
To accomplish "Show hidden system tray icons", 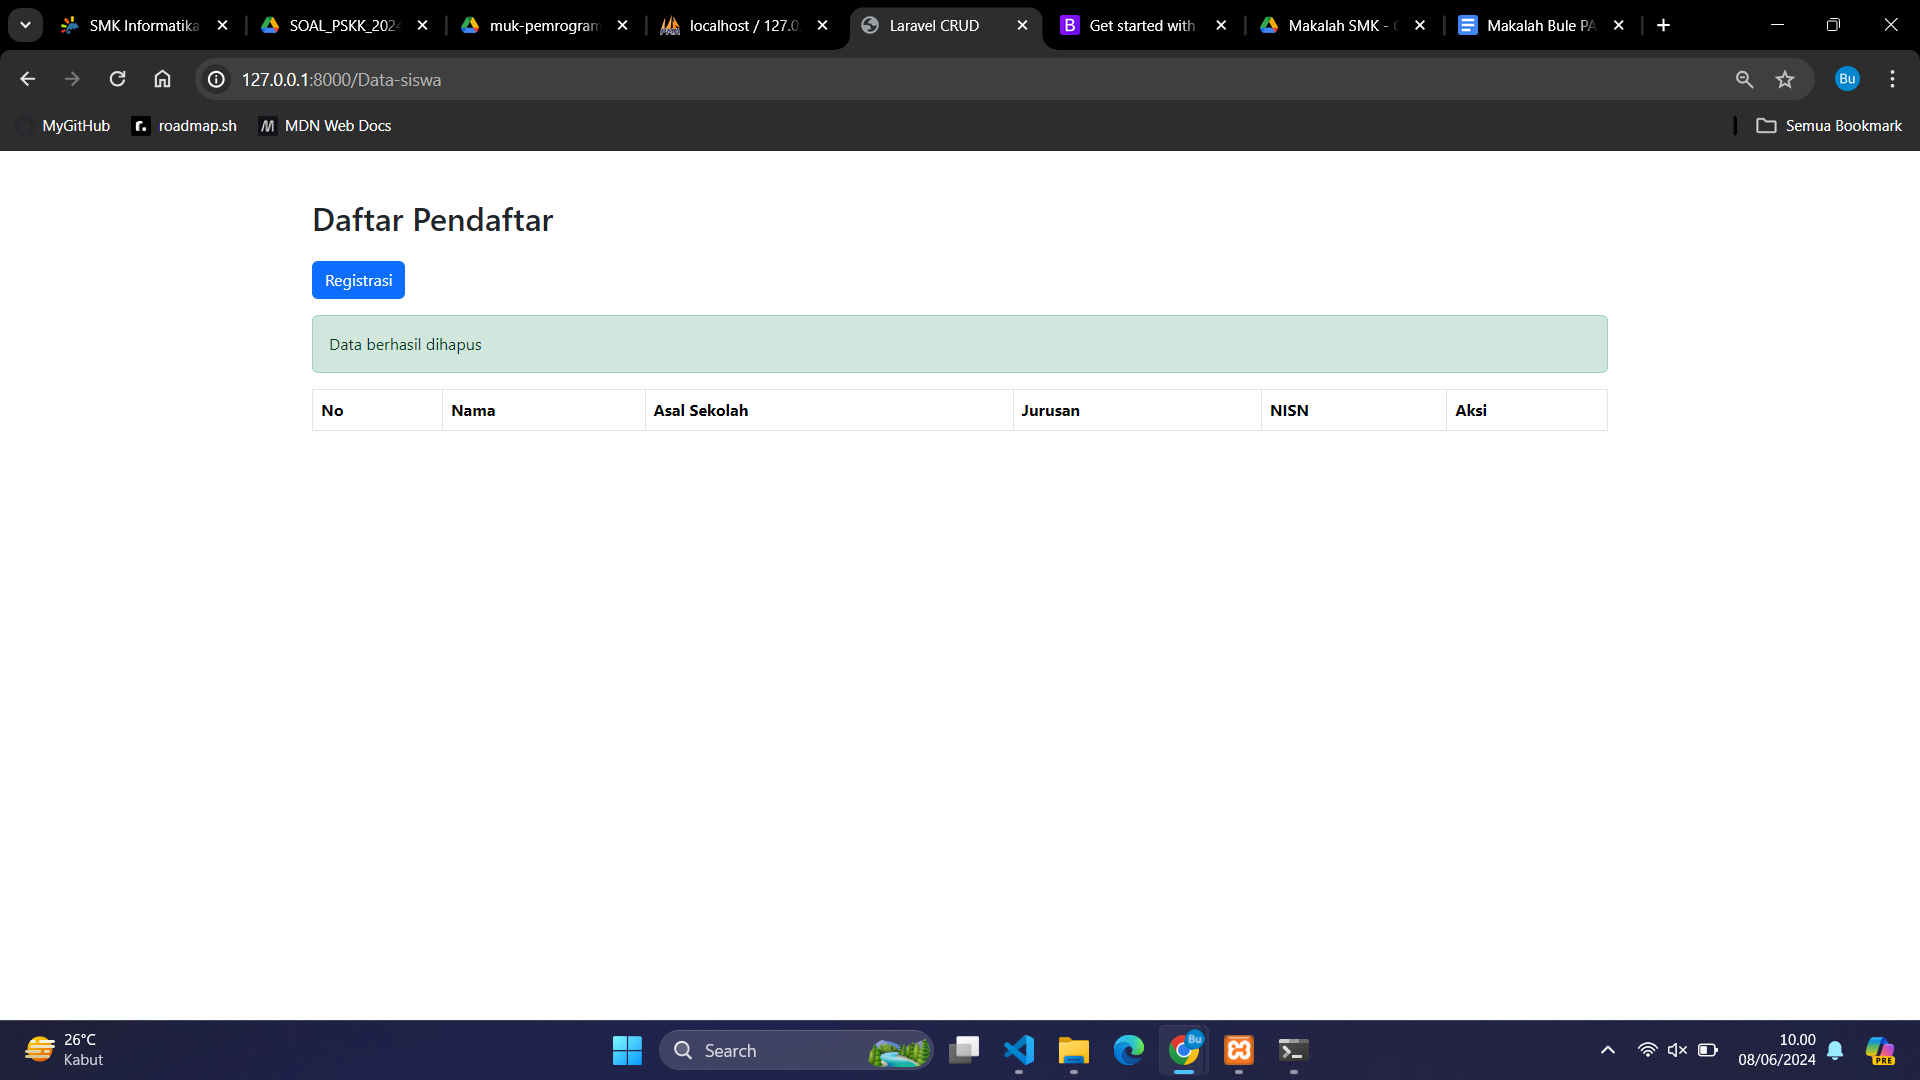I will [1607, 1050].
